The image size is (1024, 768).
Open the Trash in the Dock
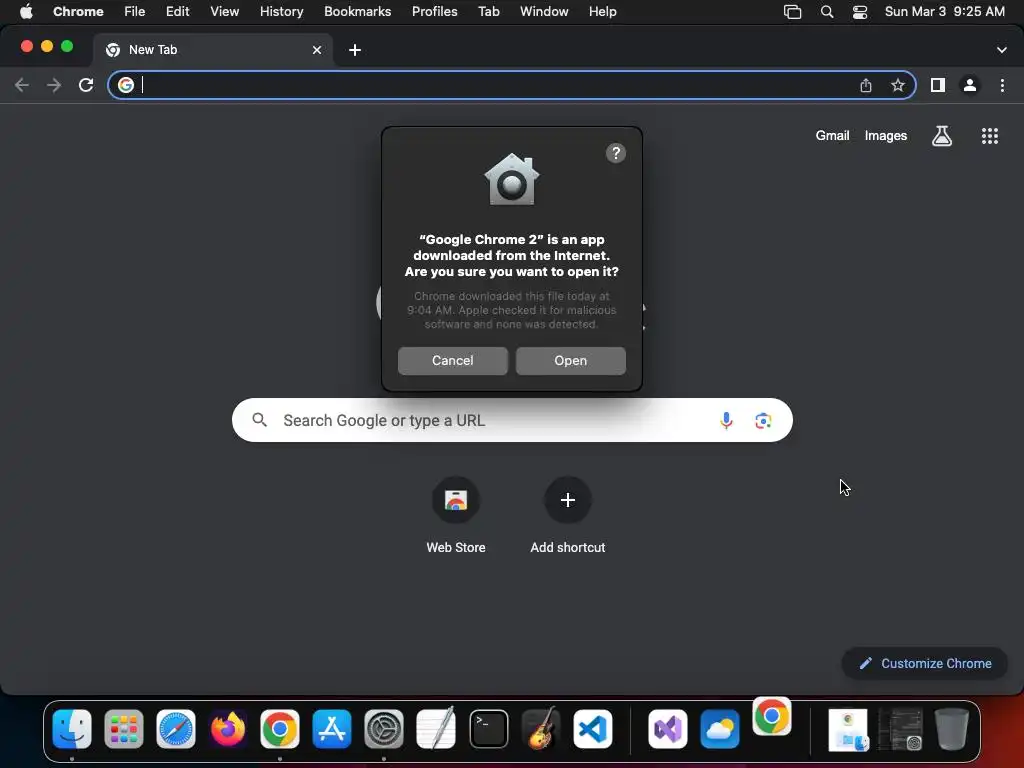tap(952, 729)
